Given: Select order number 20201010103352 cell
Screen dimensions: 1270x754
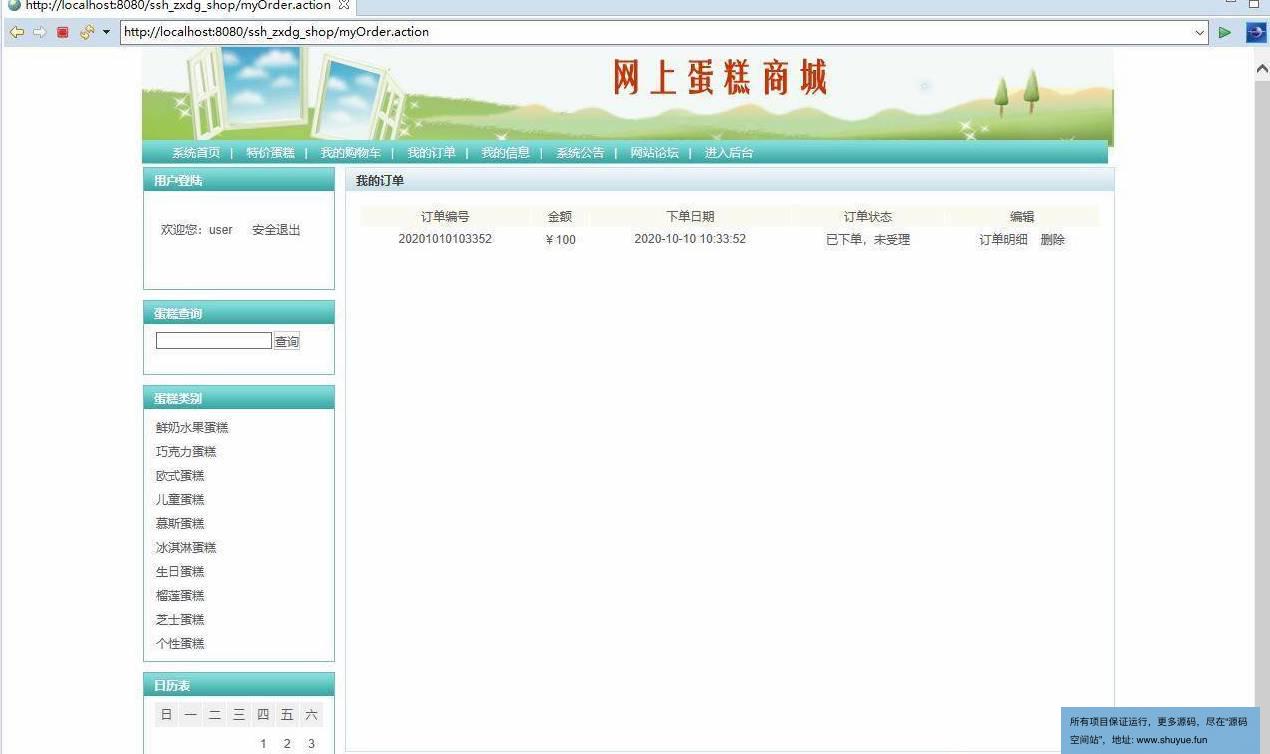Looking at the screenshot, I should click(445, 239).
